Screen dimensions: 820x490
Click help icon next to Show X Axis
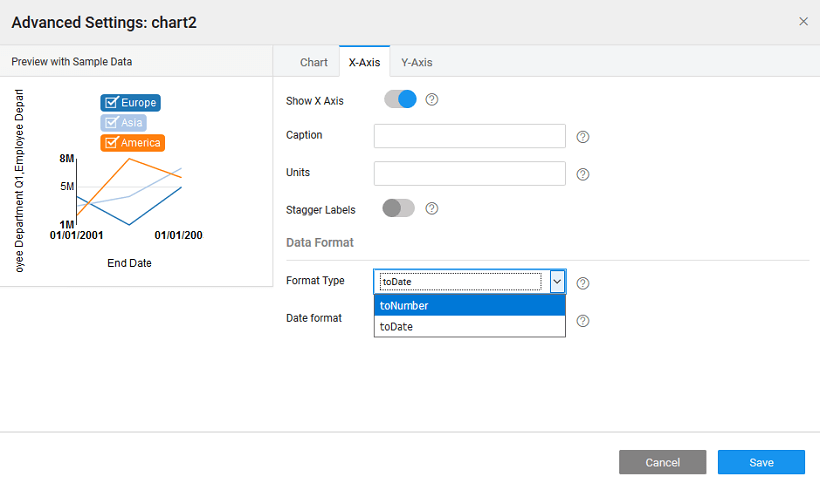coord(432,100)
